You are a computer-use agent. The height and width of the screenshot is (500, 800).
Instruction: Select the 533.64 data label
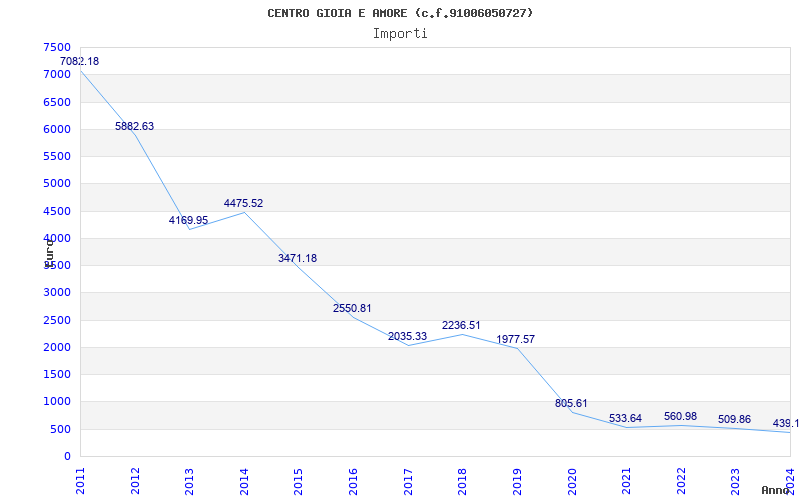point(626,418)
